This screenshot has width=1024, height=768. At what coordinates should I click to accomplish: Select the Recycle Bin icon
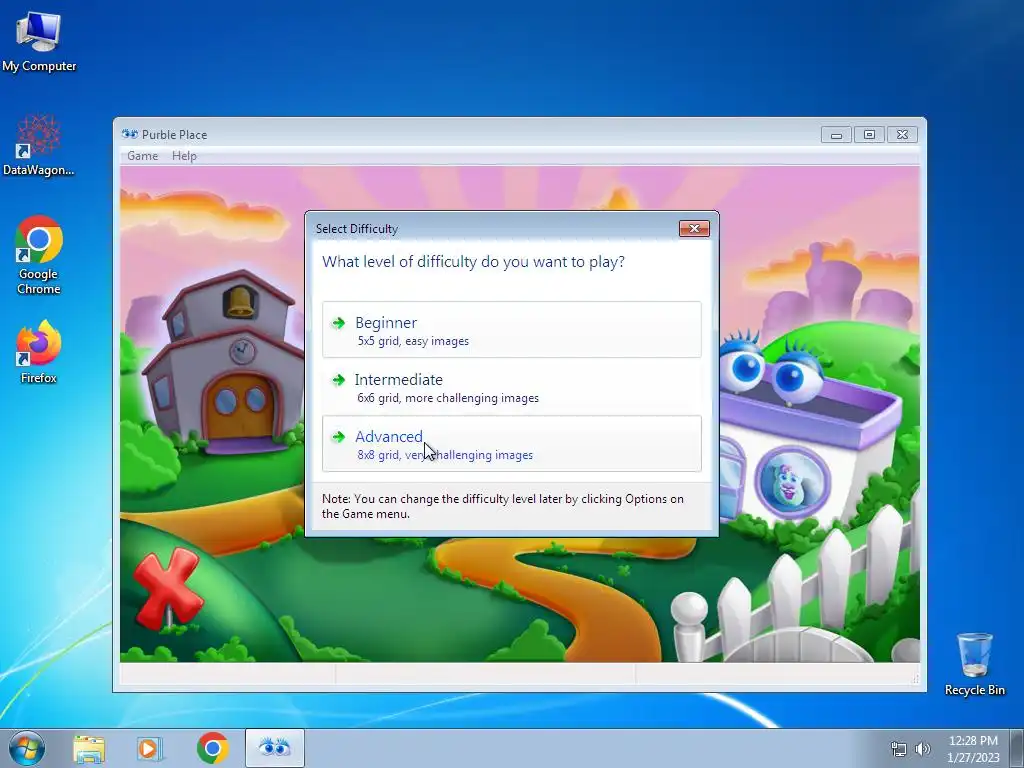click(x=974, y=664)
